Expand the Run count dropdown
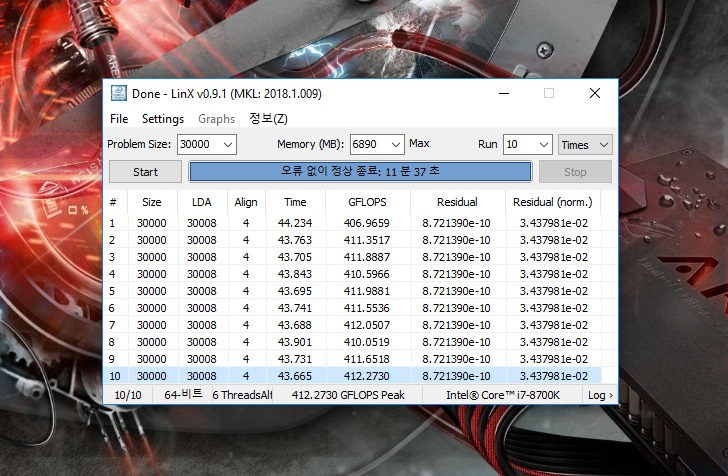 (544, 144)
